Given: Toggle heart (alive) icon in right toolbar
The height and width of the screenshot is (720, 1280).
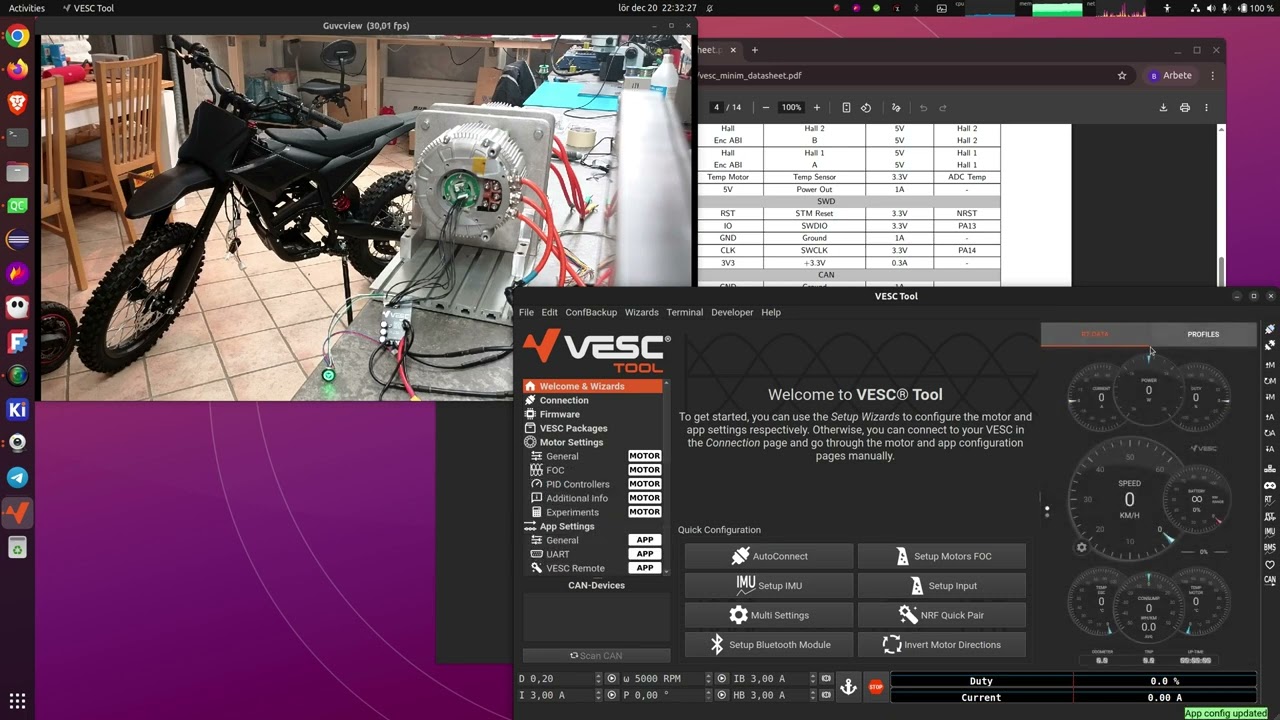Looking at the screenshot, I should (x=1270, y=565).
